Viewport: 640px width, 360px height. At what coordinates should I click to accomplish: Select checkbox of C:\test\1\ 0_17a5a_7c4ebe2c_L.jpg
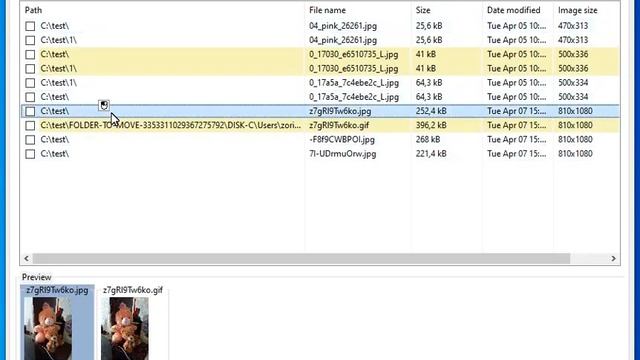click(x=30, y=83)
